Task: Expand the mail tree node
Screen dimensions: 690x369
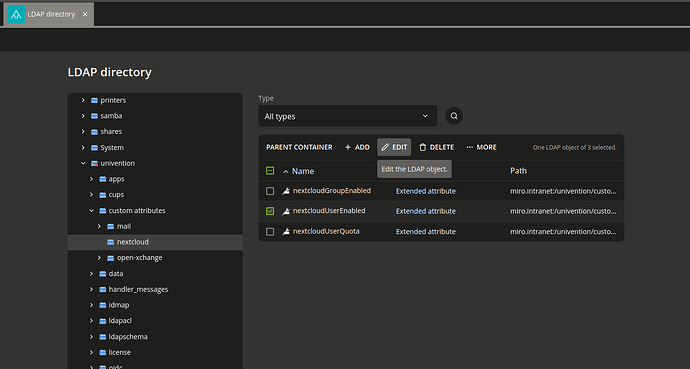Action: point(99,226)
